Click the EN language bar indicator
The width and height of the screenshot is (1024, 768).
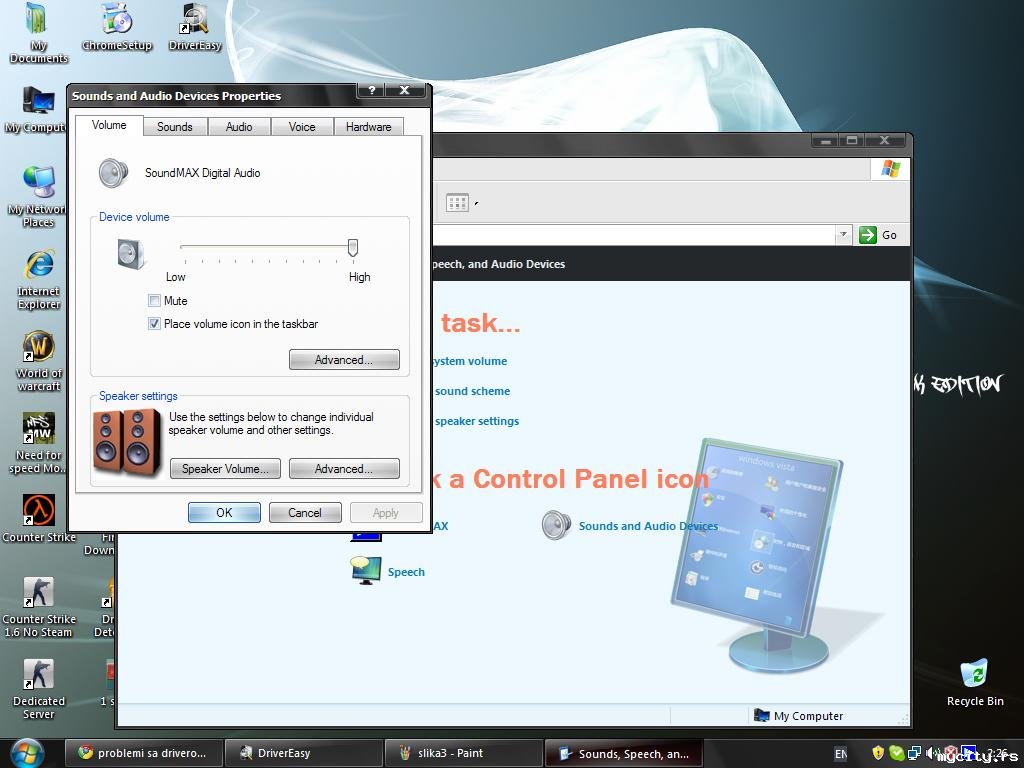(841, 754)
